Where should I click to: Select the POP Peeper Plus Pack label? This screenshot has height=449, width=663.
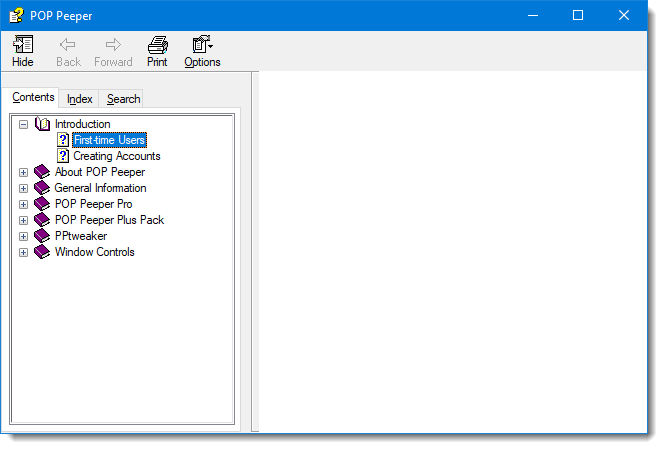[109, 220]
